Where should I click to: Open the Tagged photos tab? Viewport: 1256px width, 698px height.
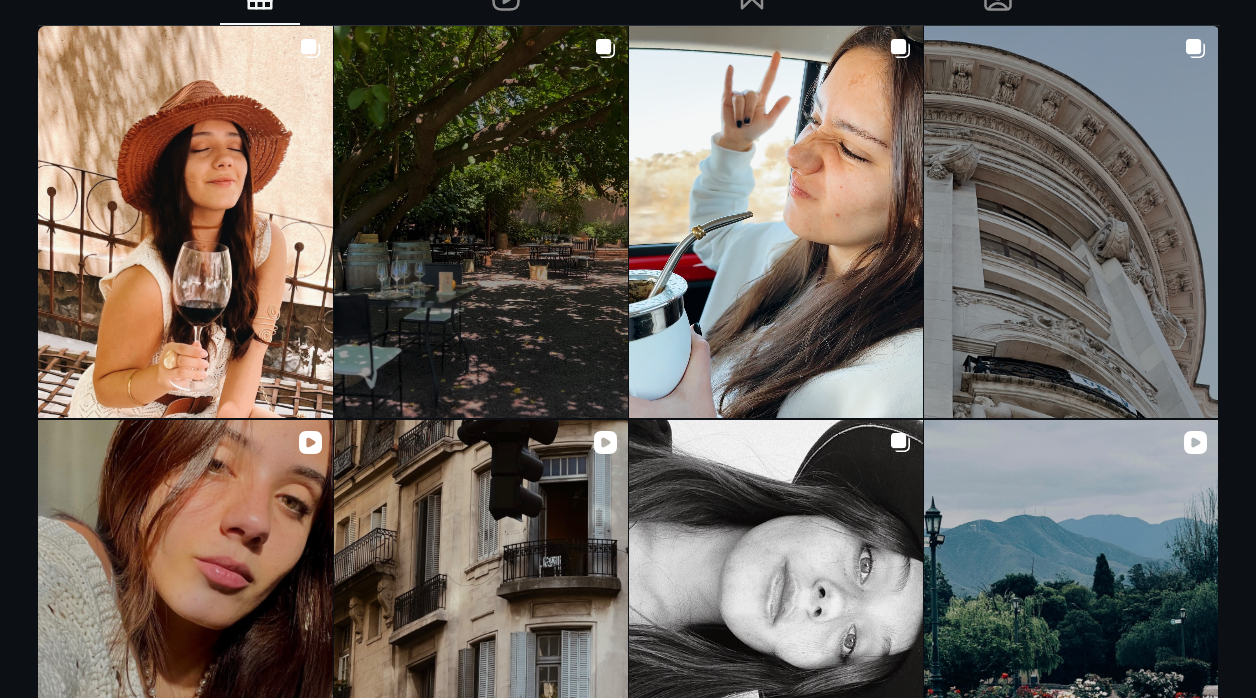point(998,5)
